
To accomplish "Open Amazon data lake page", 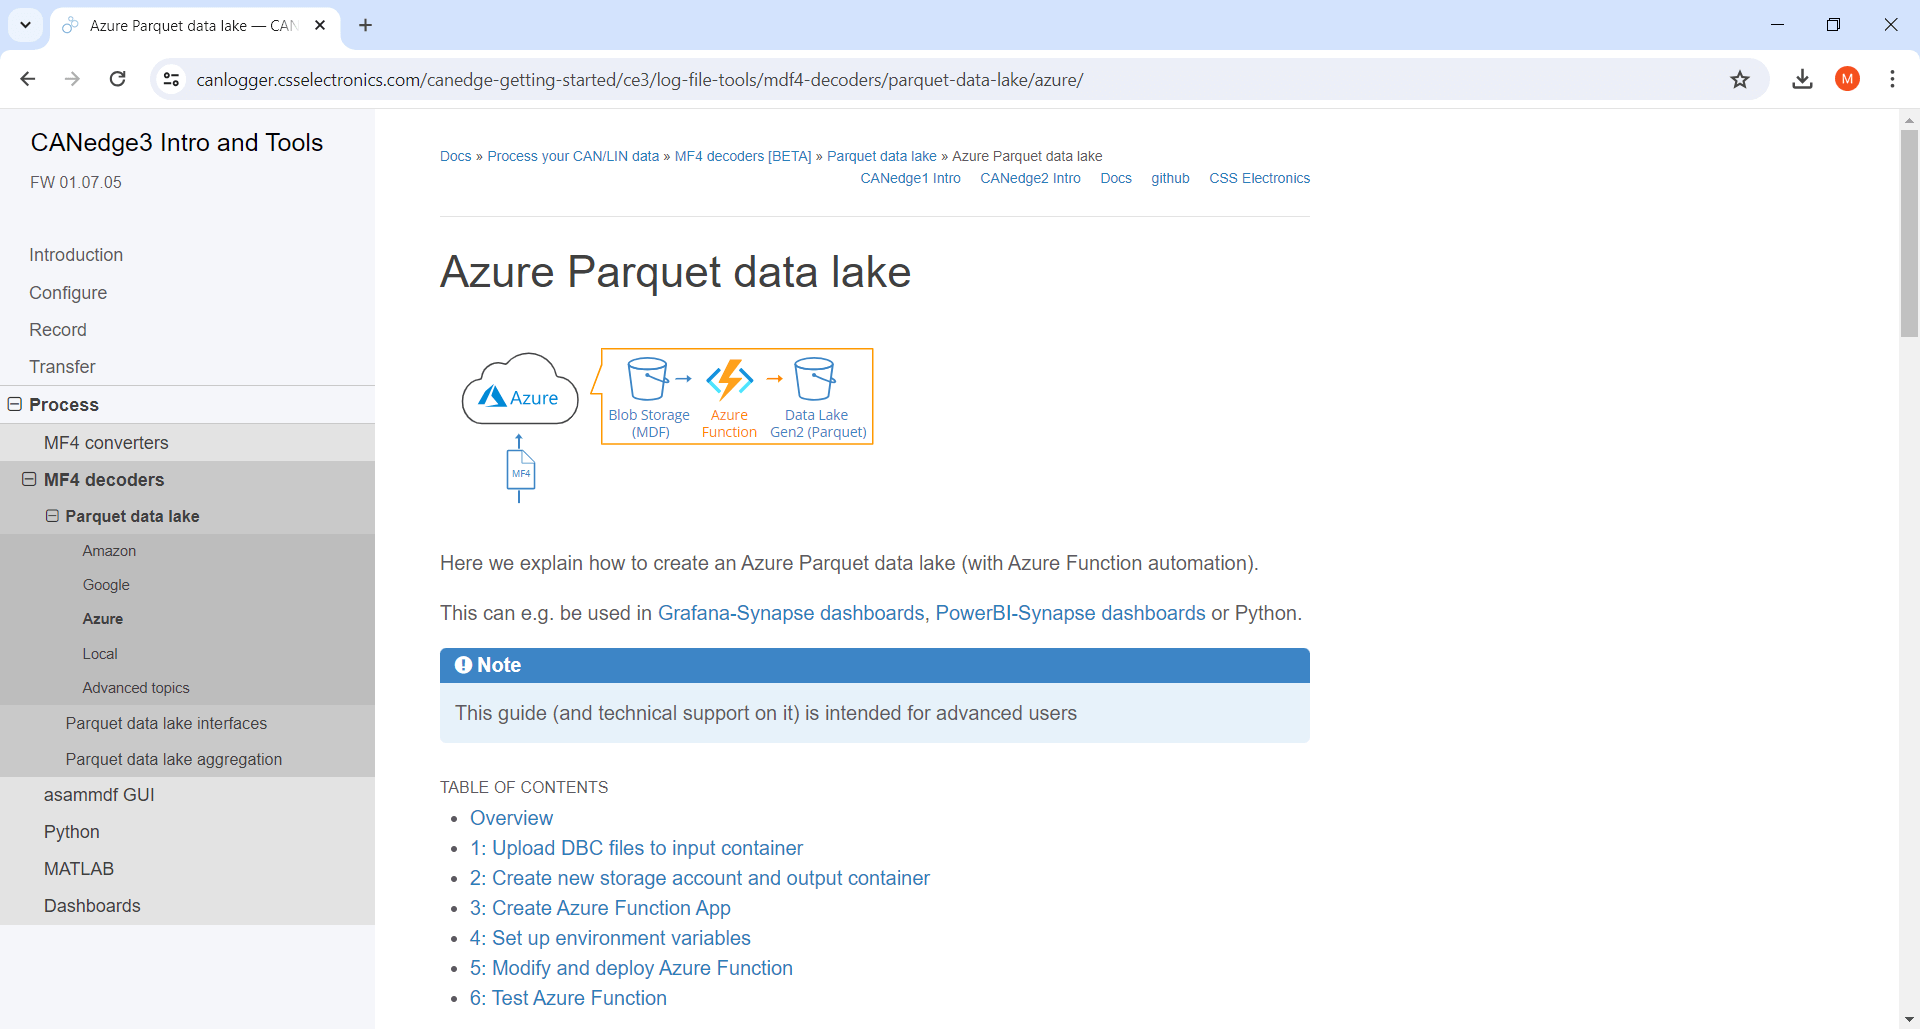I will 109,551.
